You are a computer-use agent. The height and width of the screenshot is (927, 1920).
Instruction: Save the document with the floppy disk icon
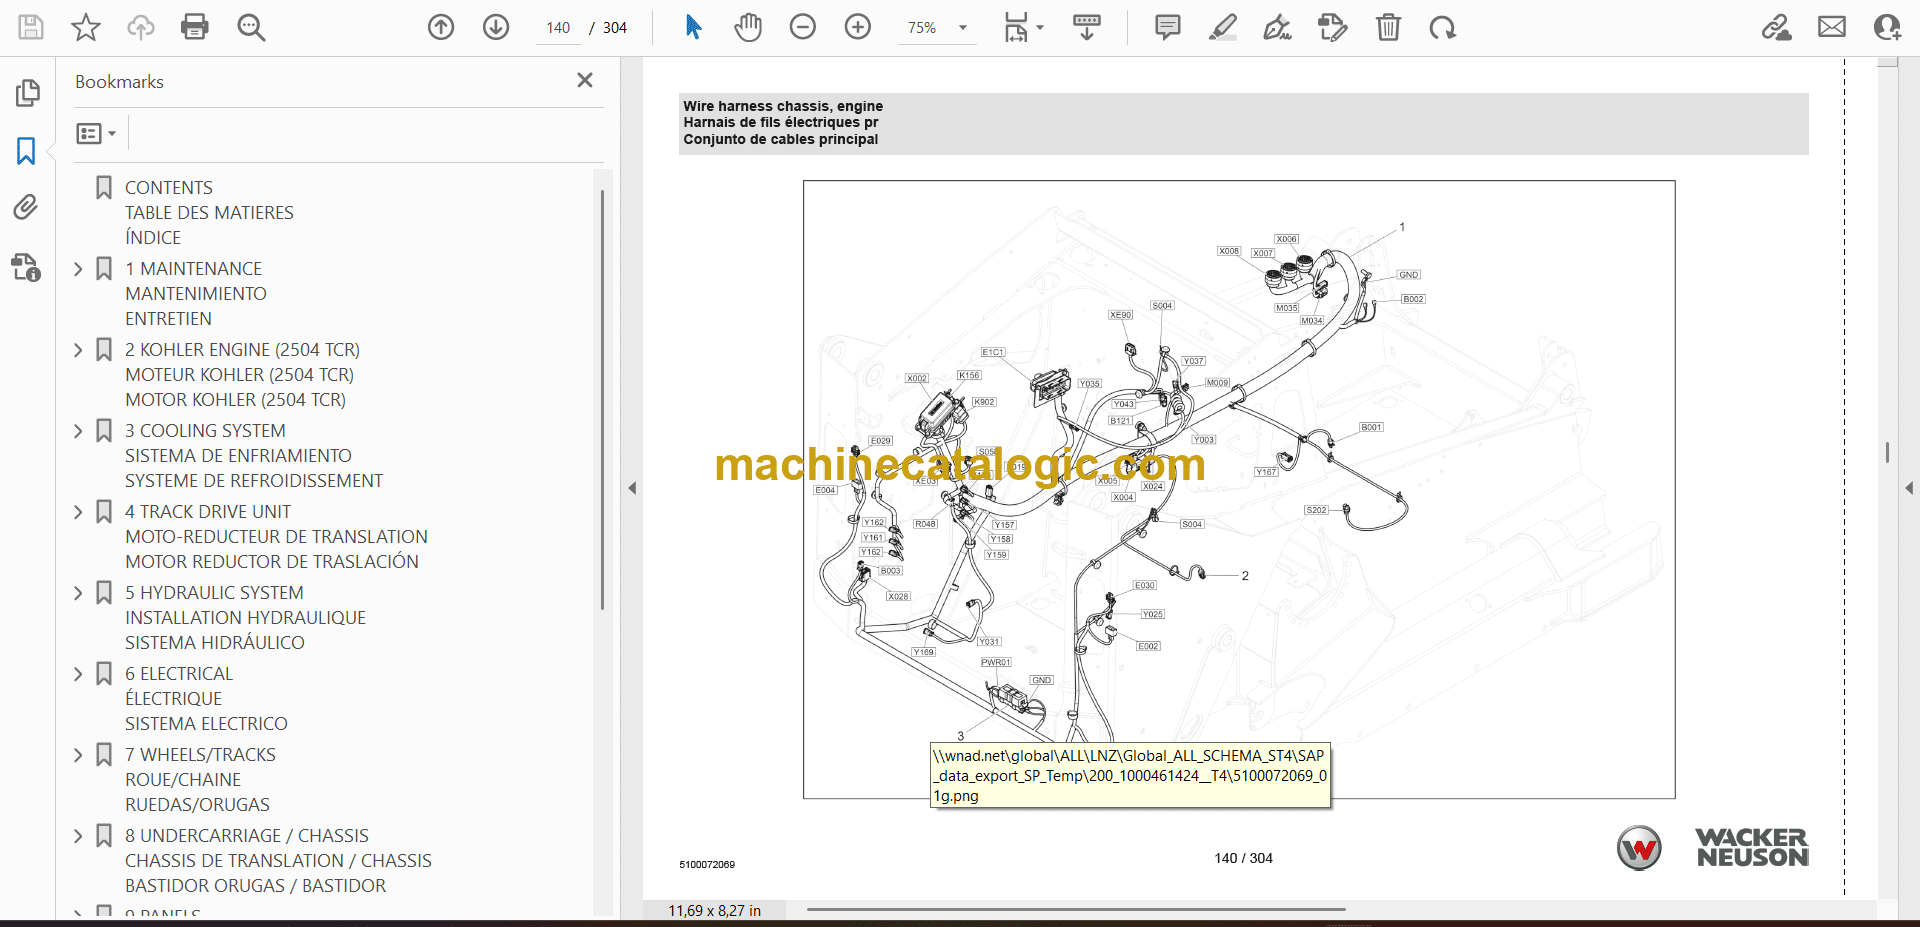31,27
